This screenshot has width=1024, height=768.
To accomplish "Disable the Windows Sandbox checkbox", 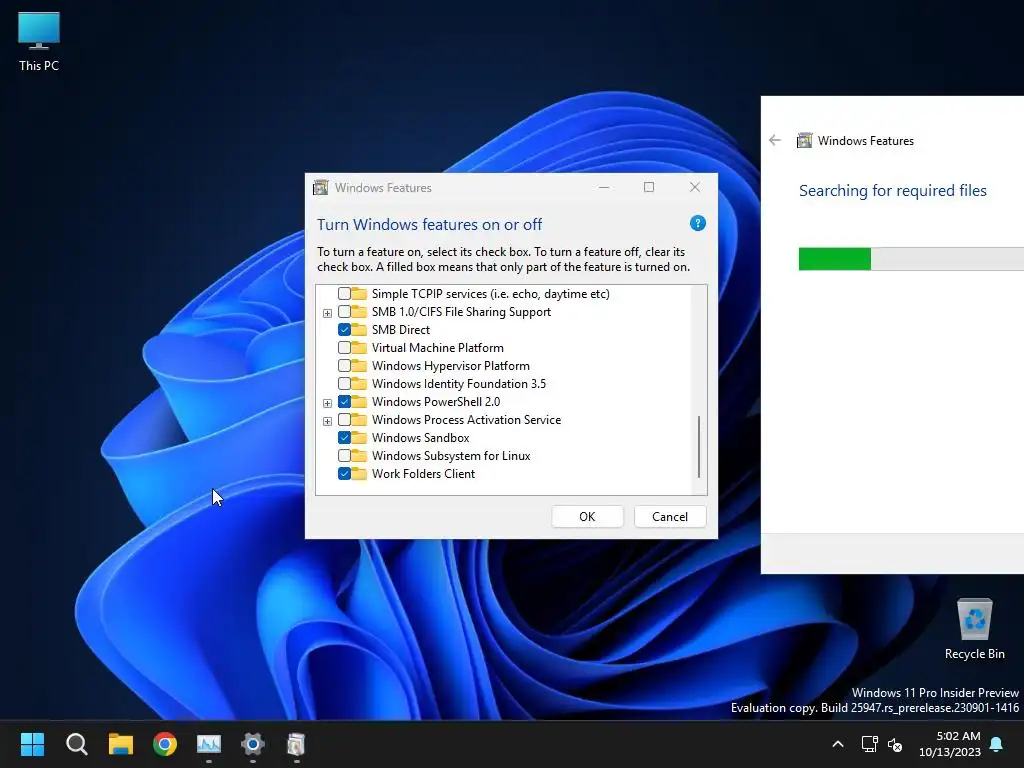I will 344,438.
